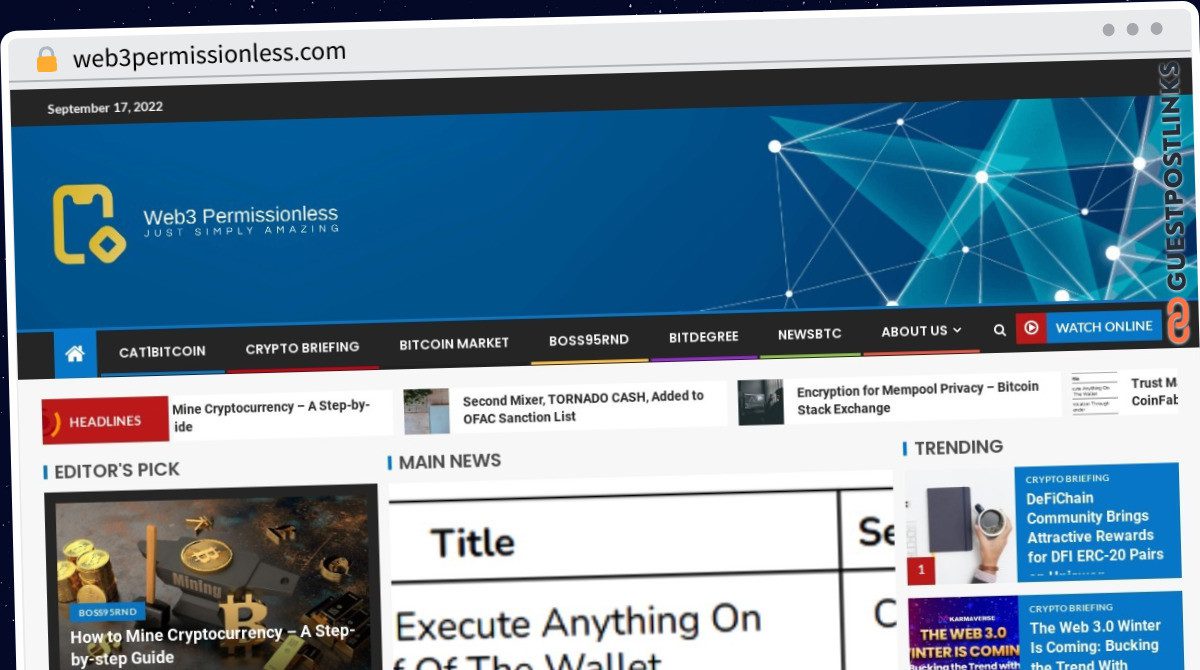
Task: Open the Mempool Privacy headline thumbnail
Action: pyautogui.click(x=761, y=402)
